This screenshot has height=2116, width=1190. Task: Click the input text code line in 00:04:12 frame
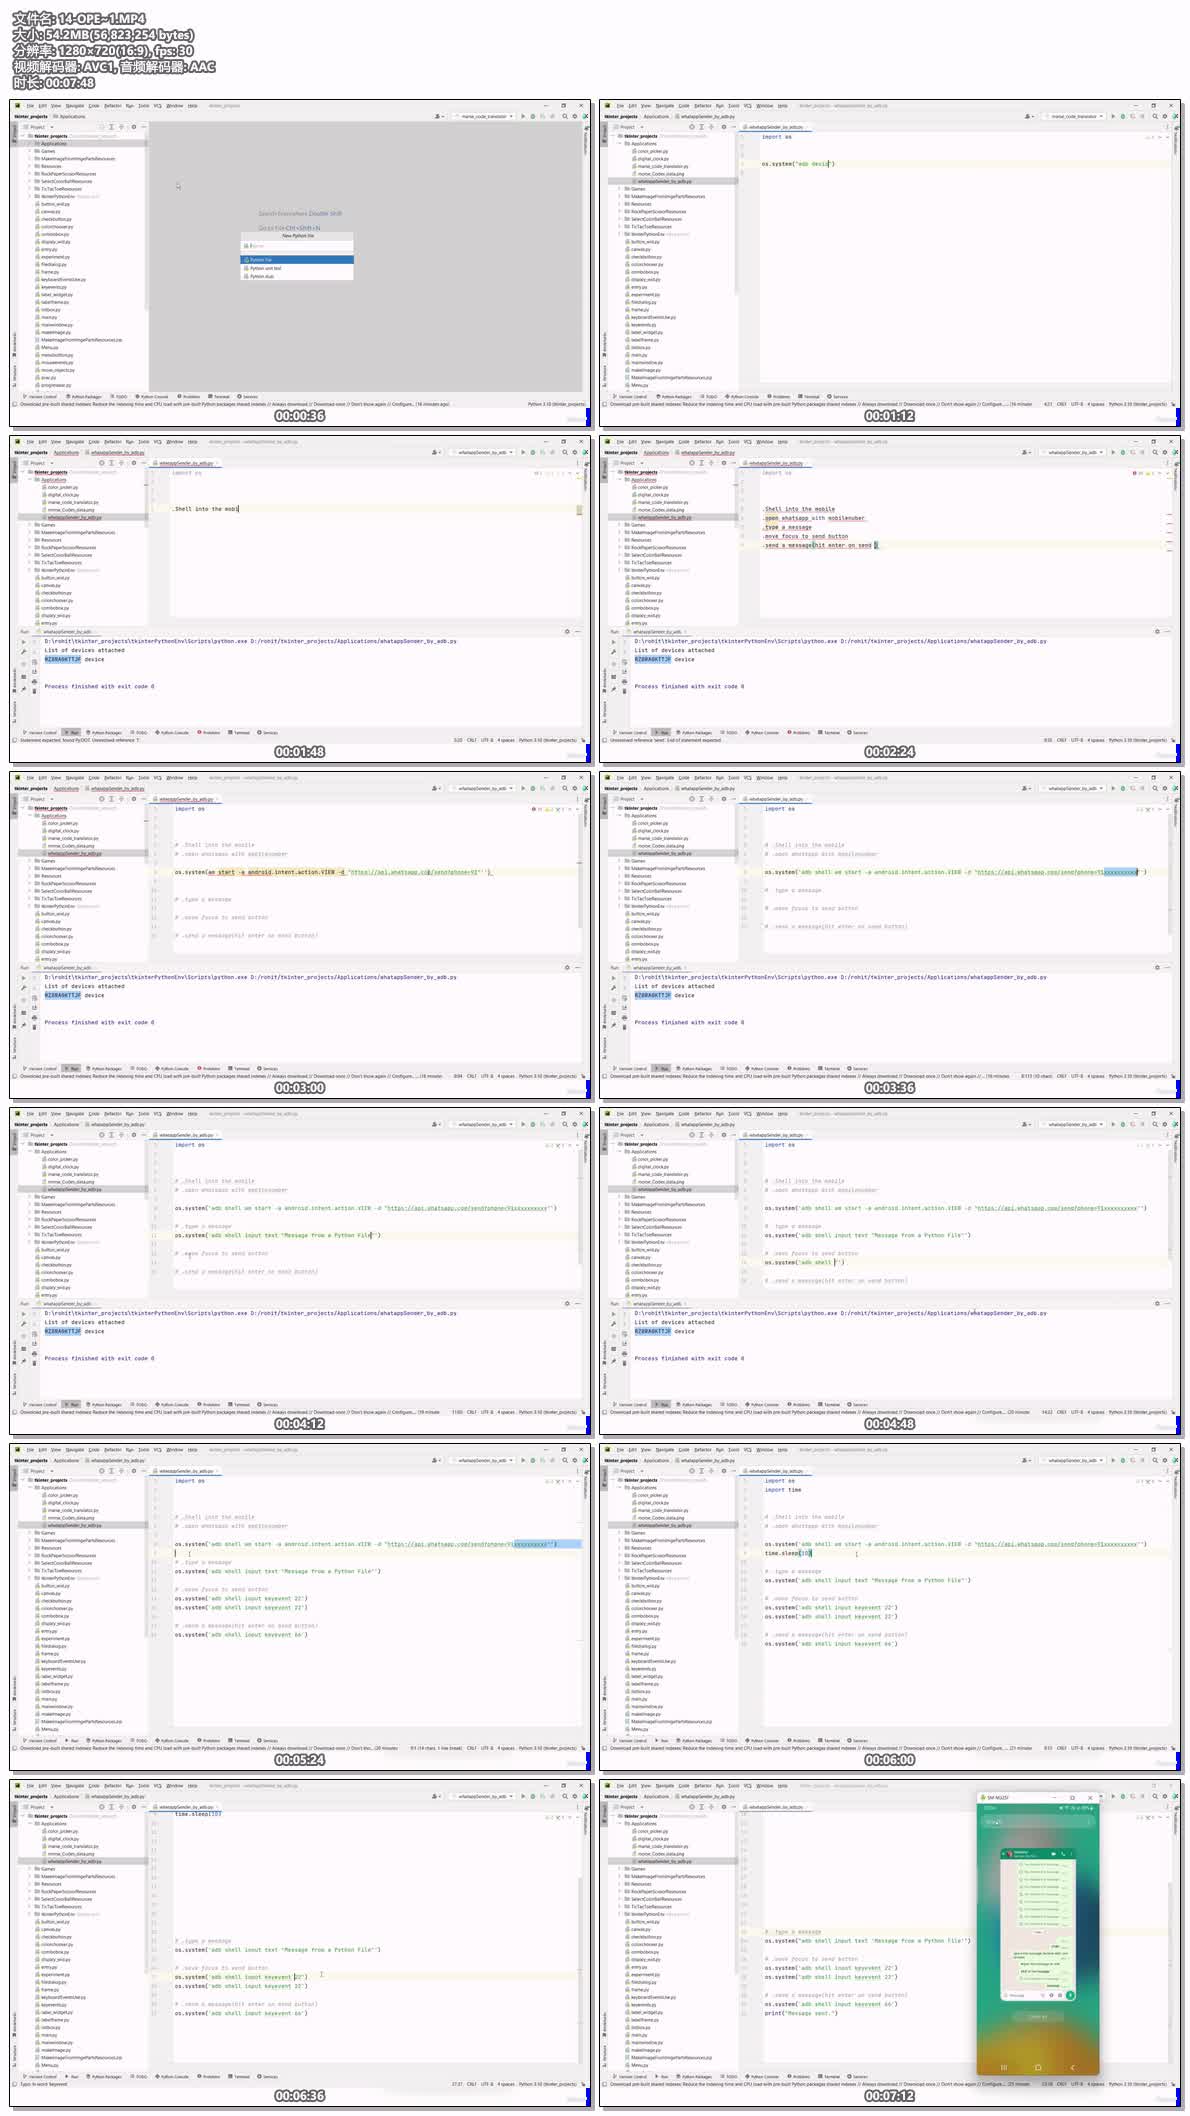click(x=278, y=1235)
